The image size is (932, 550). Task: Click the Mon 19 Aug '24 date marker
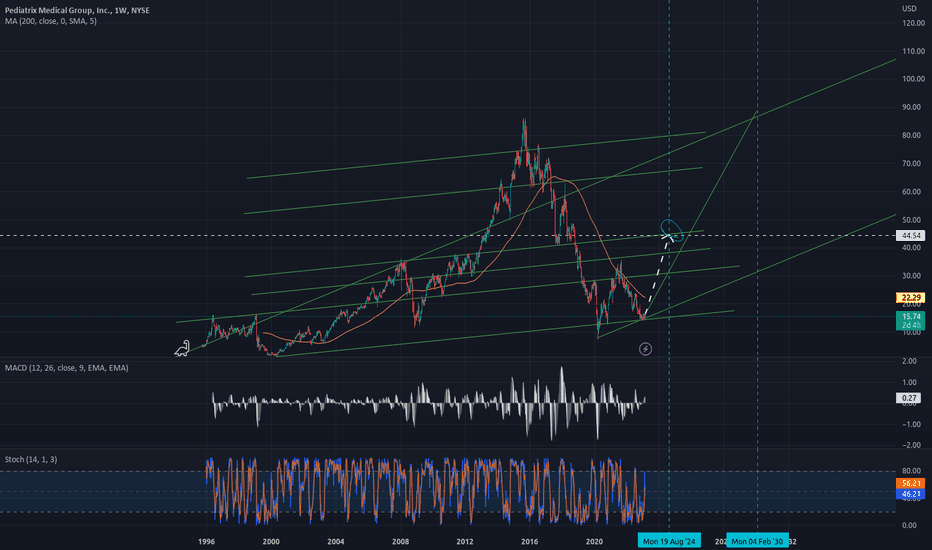[x=669, y=541]
